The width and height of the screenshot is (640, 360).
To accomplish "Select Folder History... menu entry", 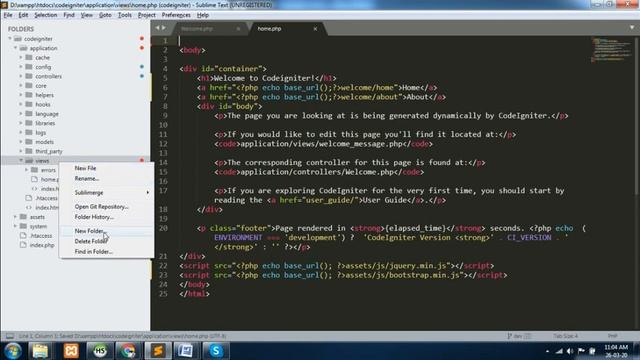I will [107, 217].
